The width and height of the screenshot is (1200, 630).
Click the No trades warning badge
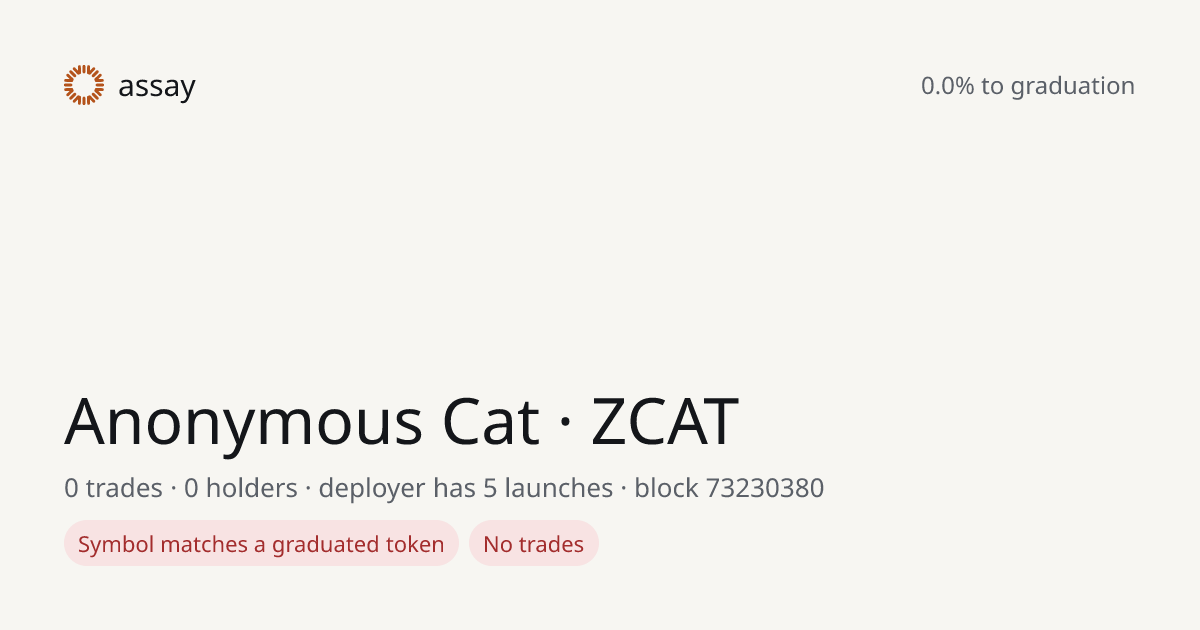pos(534,543)
